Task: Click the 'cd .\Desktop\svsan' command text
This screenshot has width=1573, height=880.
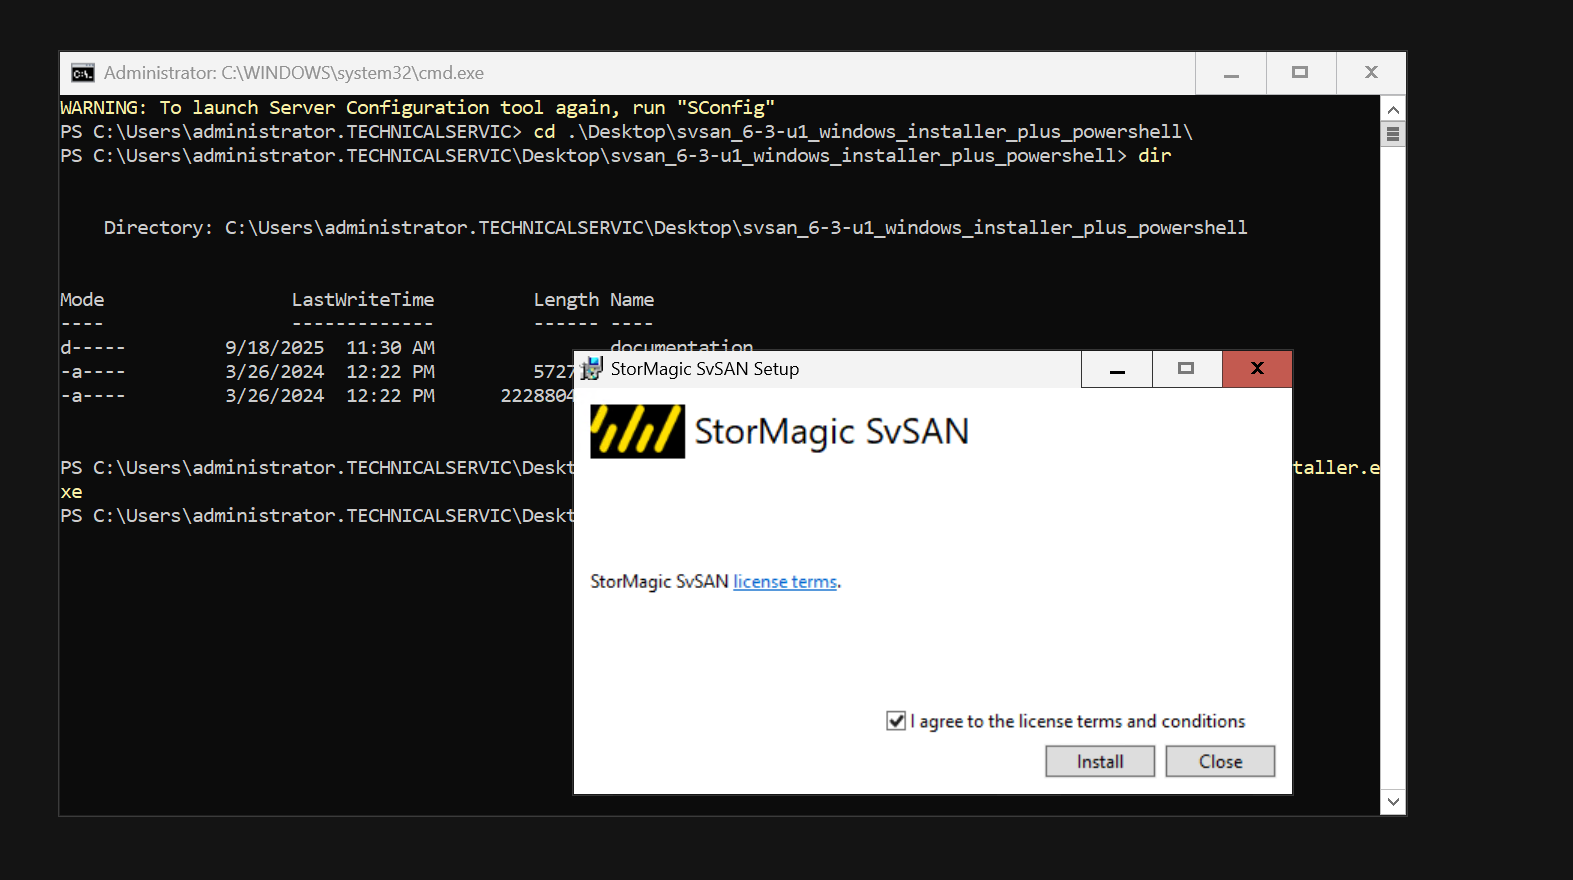Action: (x=863, y=132)
